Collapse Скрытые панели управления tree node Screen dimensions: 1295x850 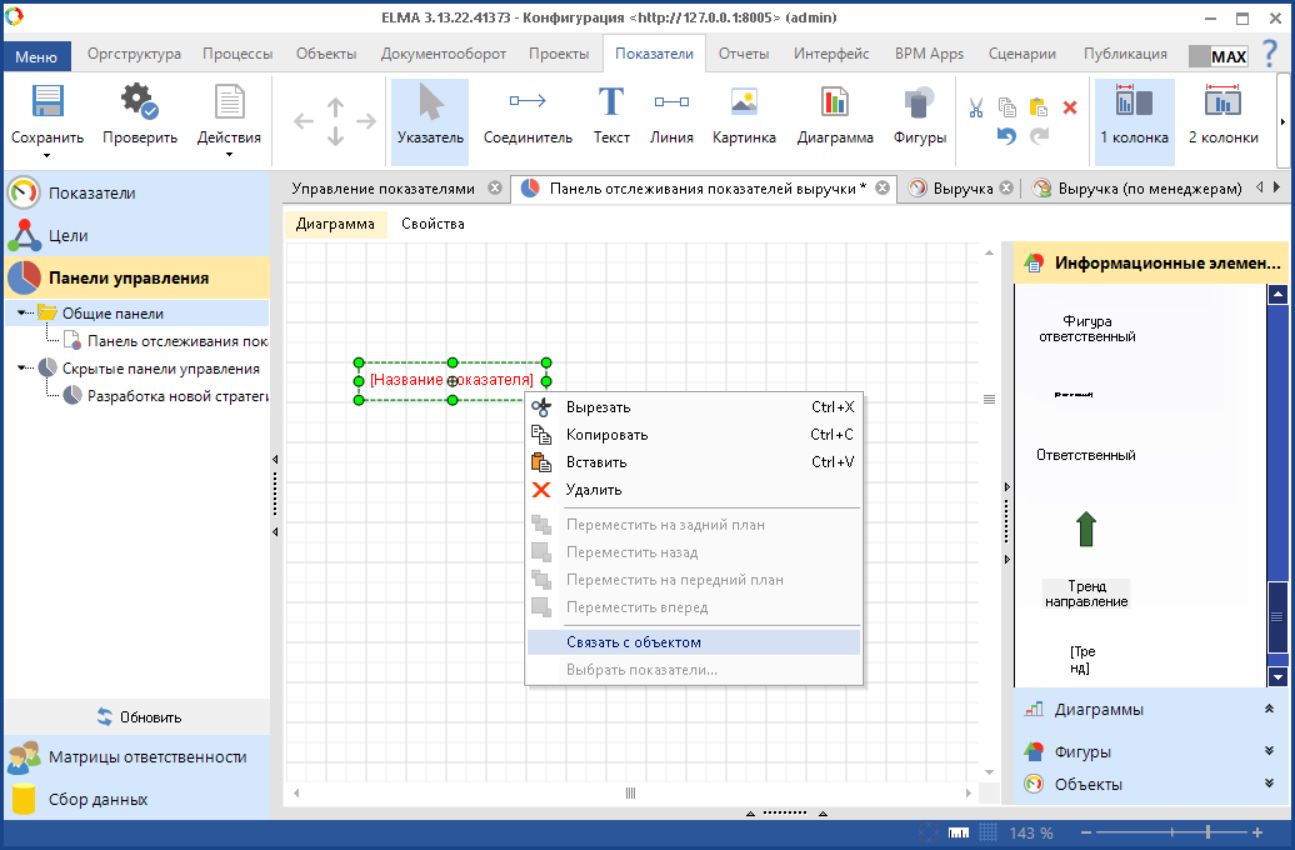[23, 368]
